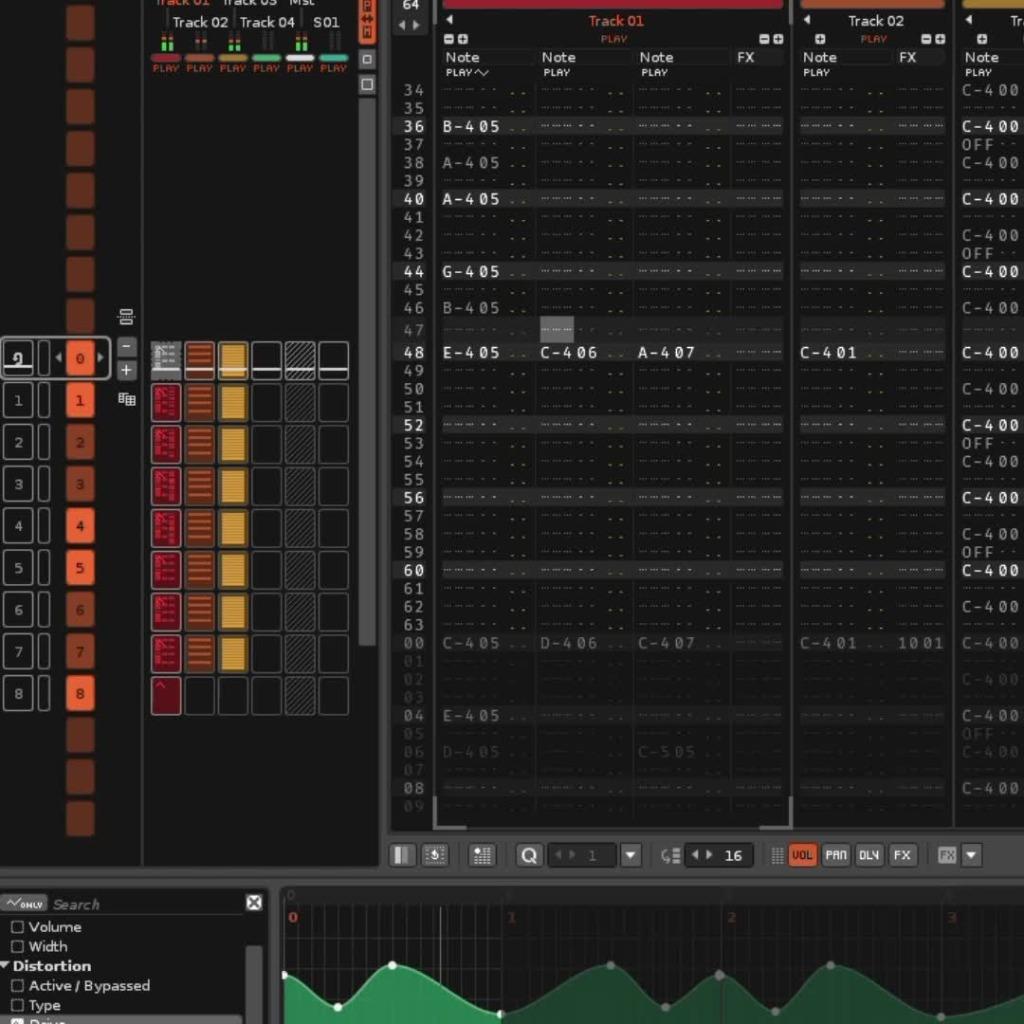Toggle pattern follow button in pattern toolbar

pos(402,855)
